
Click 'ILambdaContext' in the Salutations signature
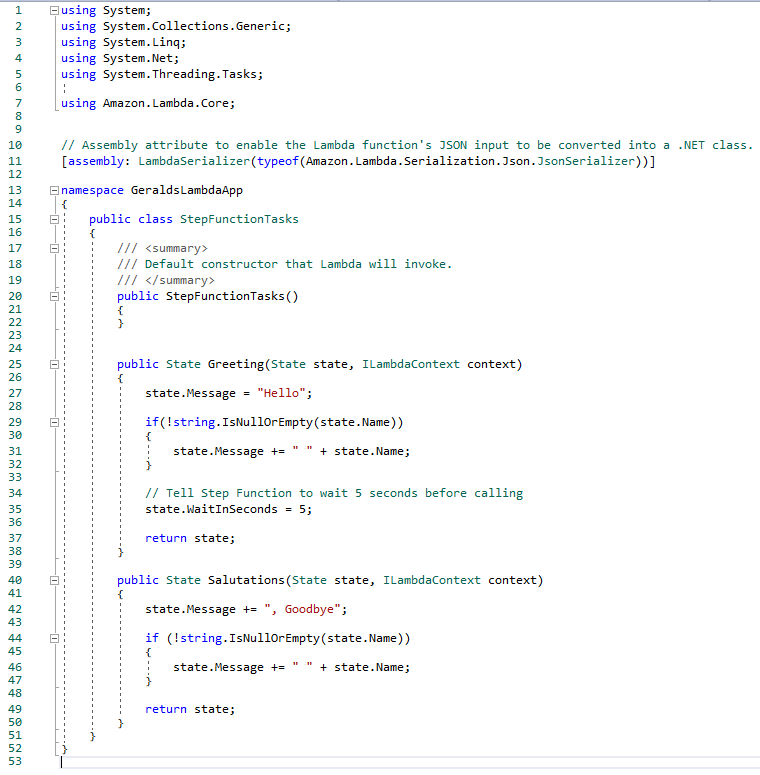point(431,580)
